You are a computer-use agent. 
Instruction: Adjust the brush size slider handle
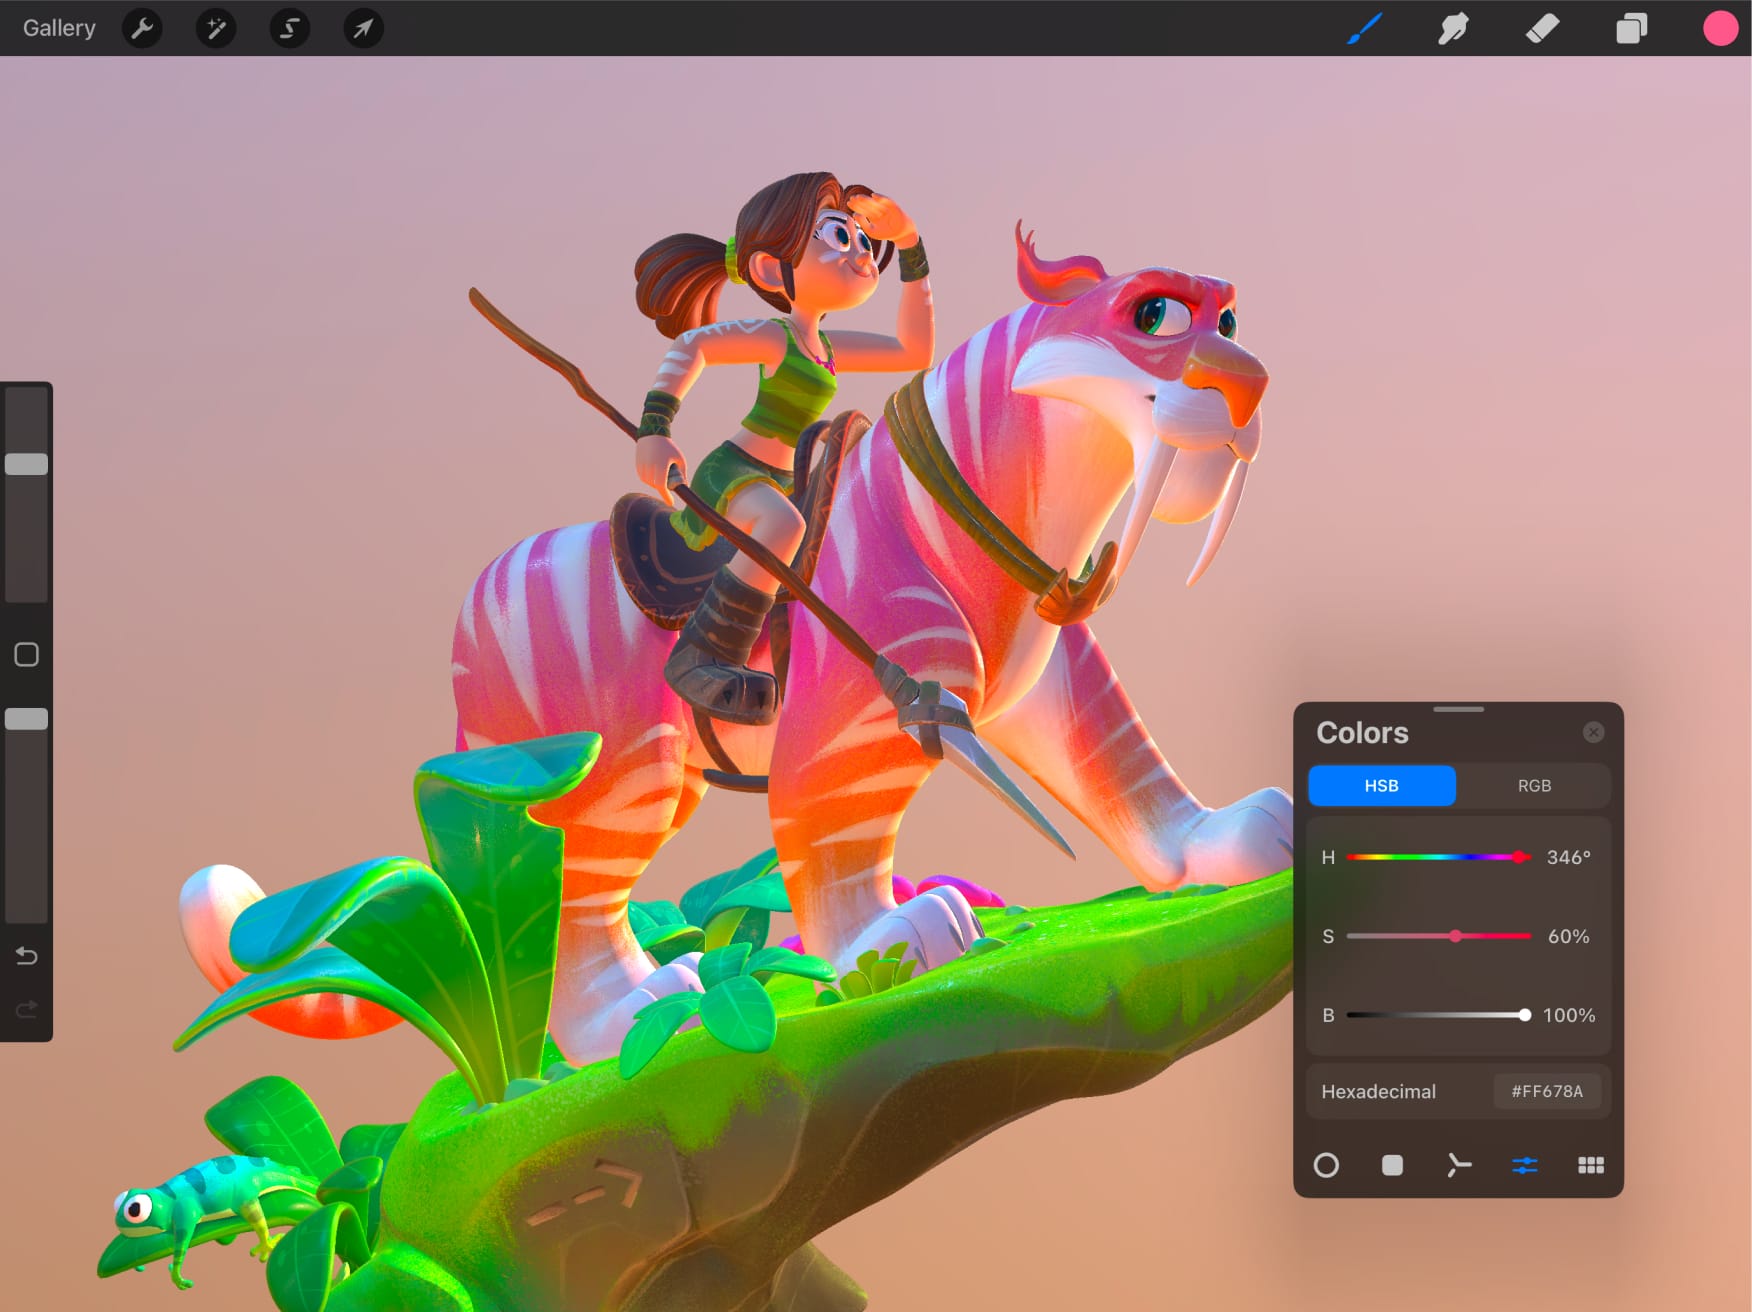pyautogui.click(x=27, y=464)
